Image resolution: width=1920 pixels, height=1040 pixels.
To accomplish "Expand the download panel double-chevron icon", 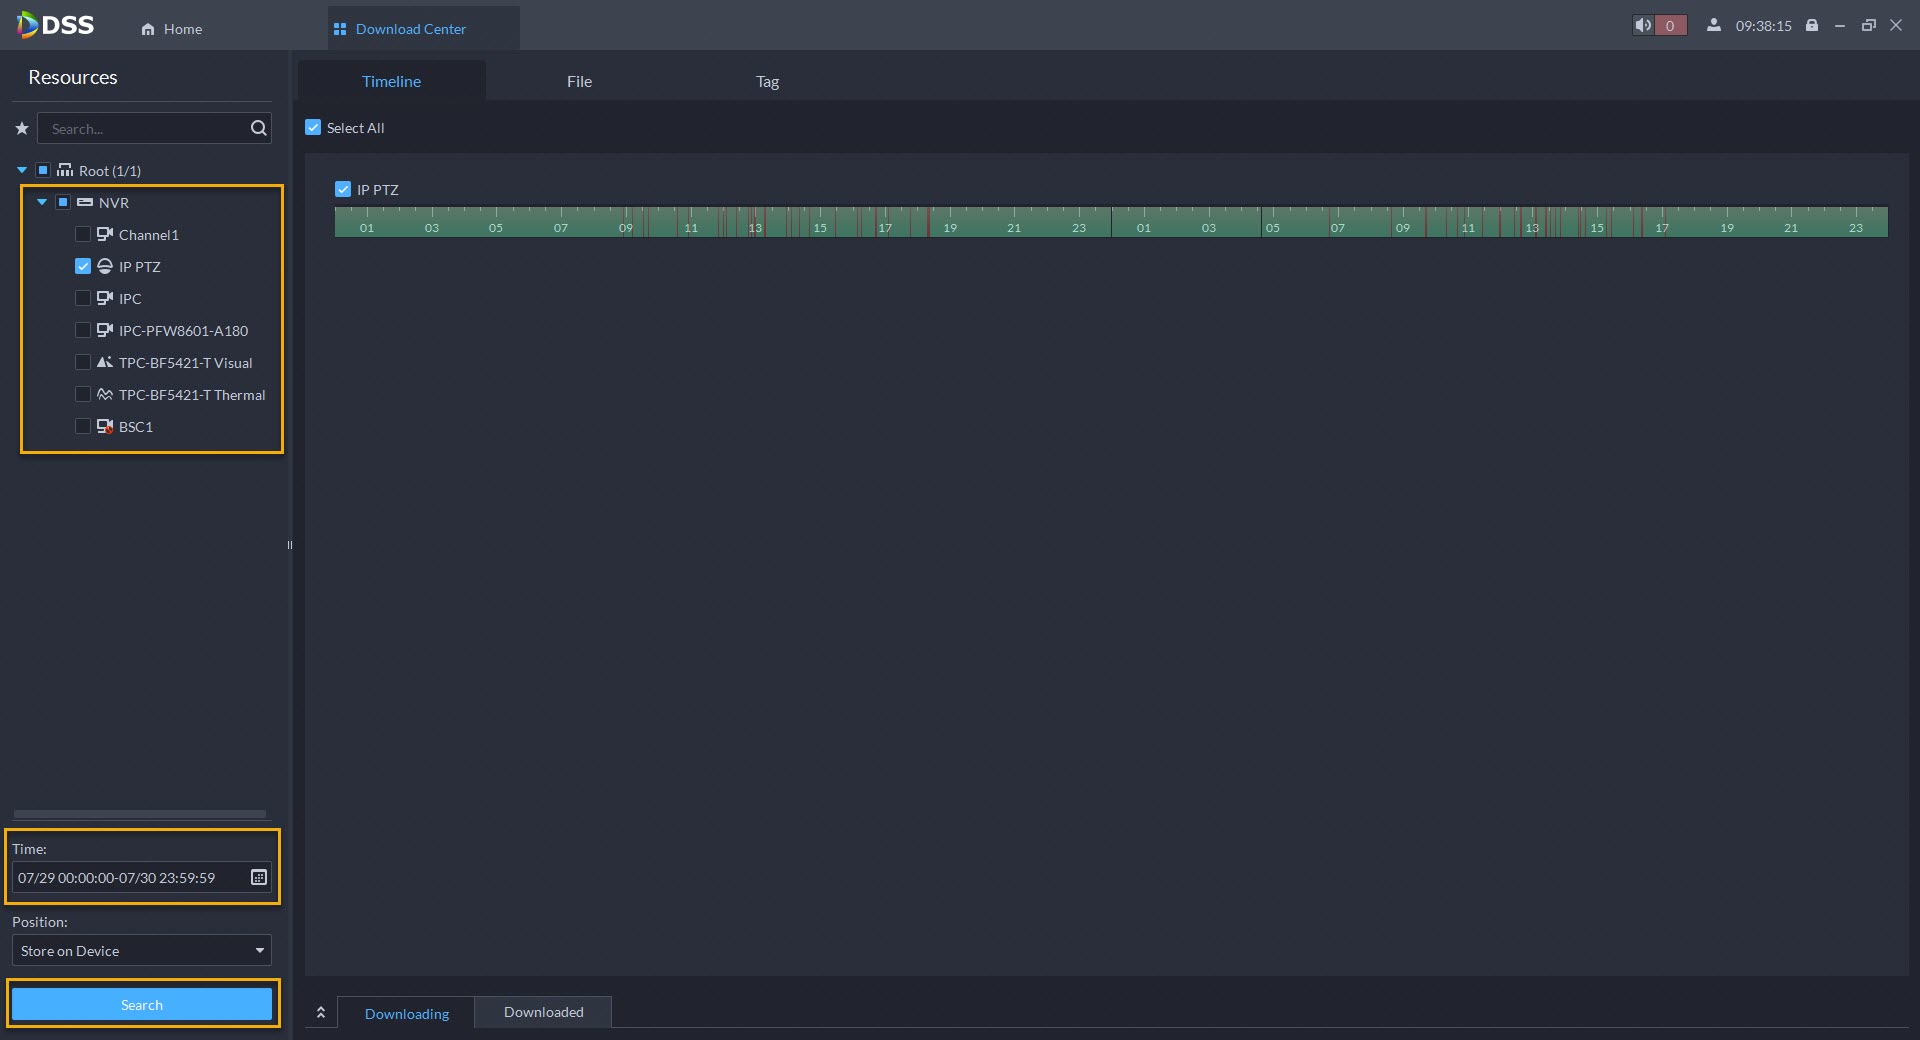I will [321, 1013].
